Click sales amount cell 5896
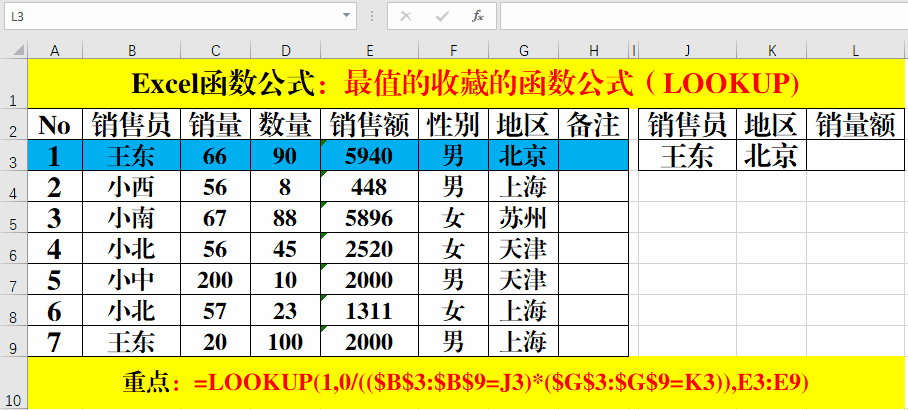Image resolution: width=908 pixels, height=410 pixels. [369, 217]
